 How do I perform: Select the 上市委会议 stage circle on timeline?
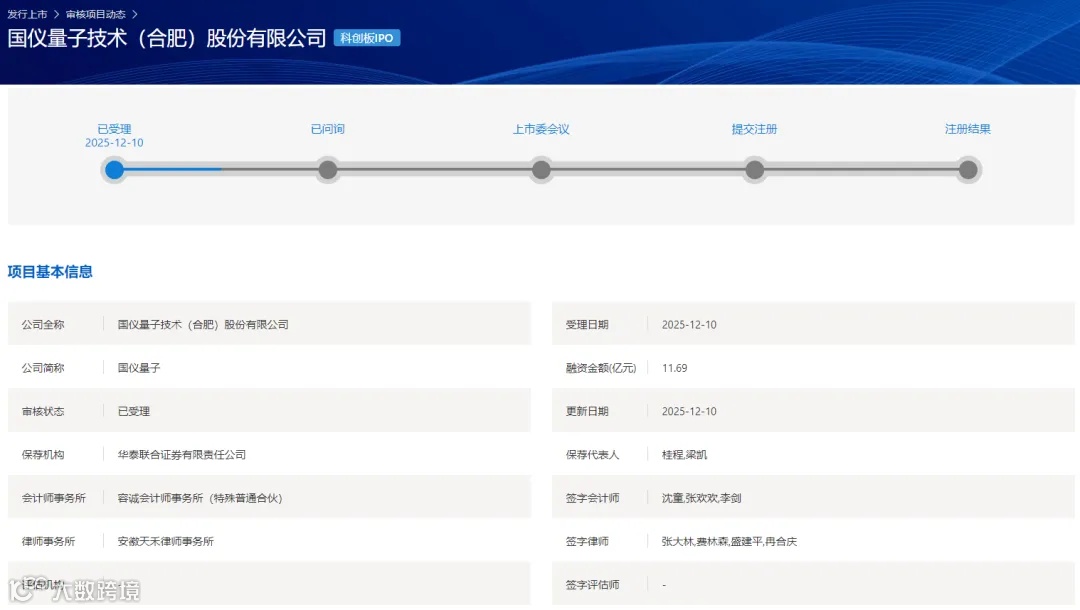coord(541,169)
